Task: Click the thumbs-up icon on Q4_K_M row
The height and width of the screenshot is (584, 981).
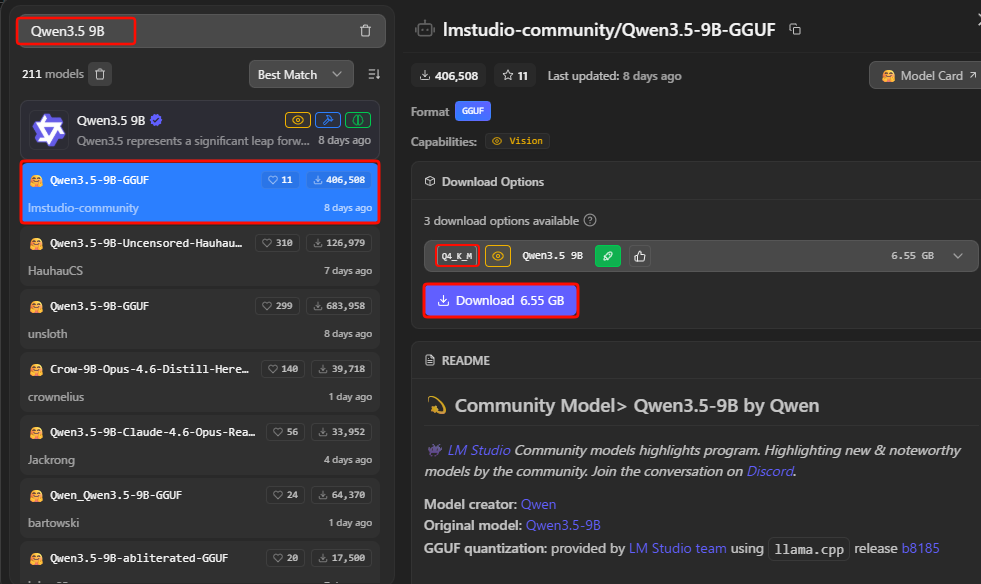Action: pyautogui.click(x=640, y=256)
